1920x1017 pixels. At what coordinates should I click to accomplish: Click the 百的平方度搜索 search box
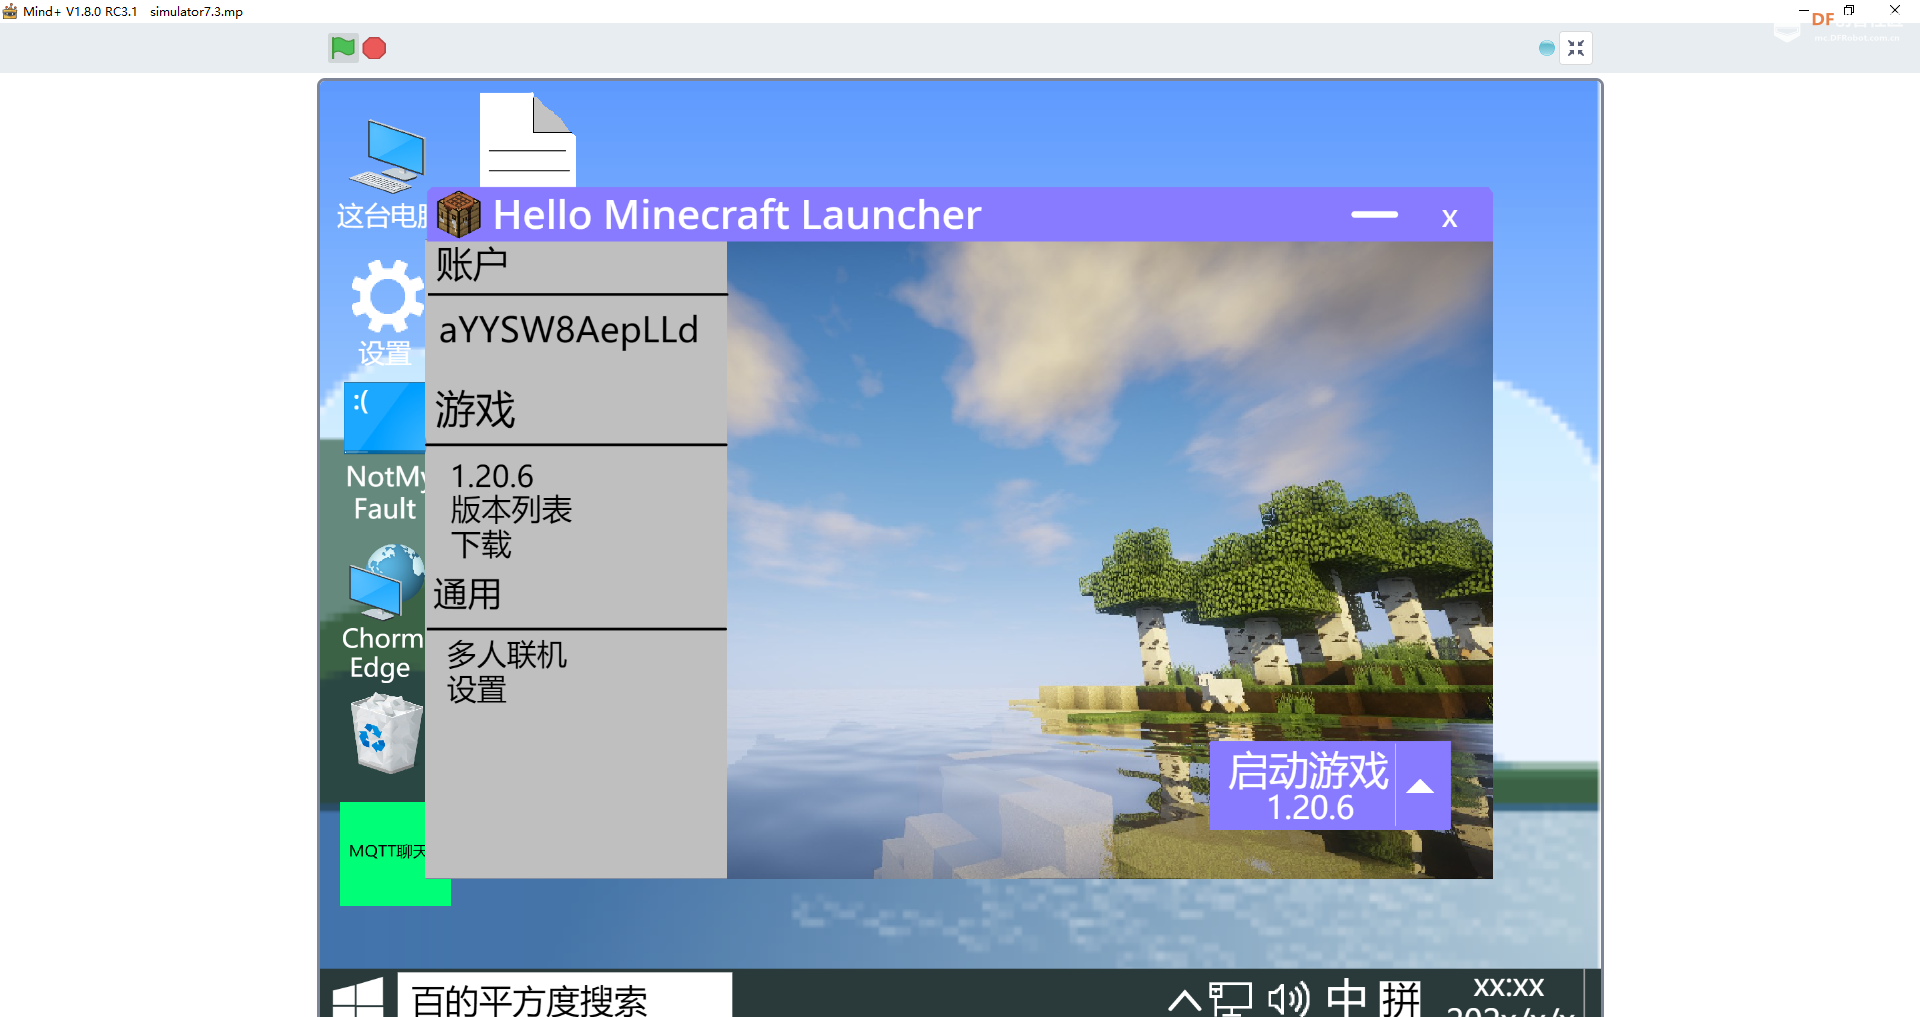(x=565, y=995)
